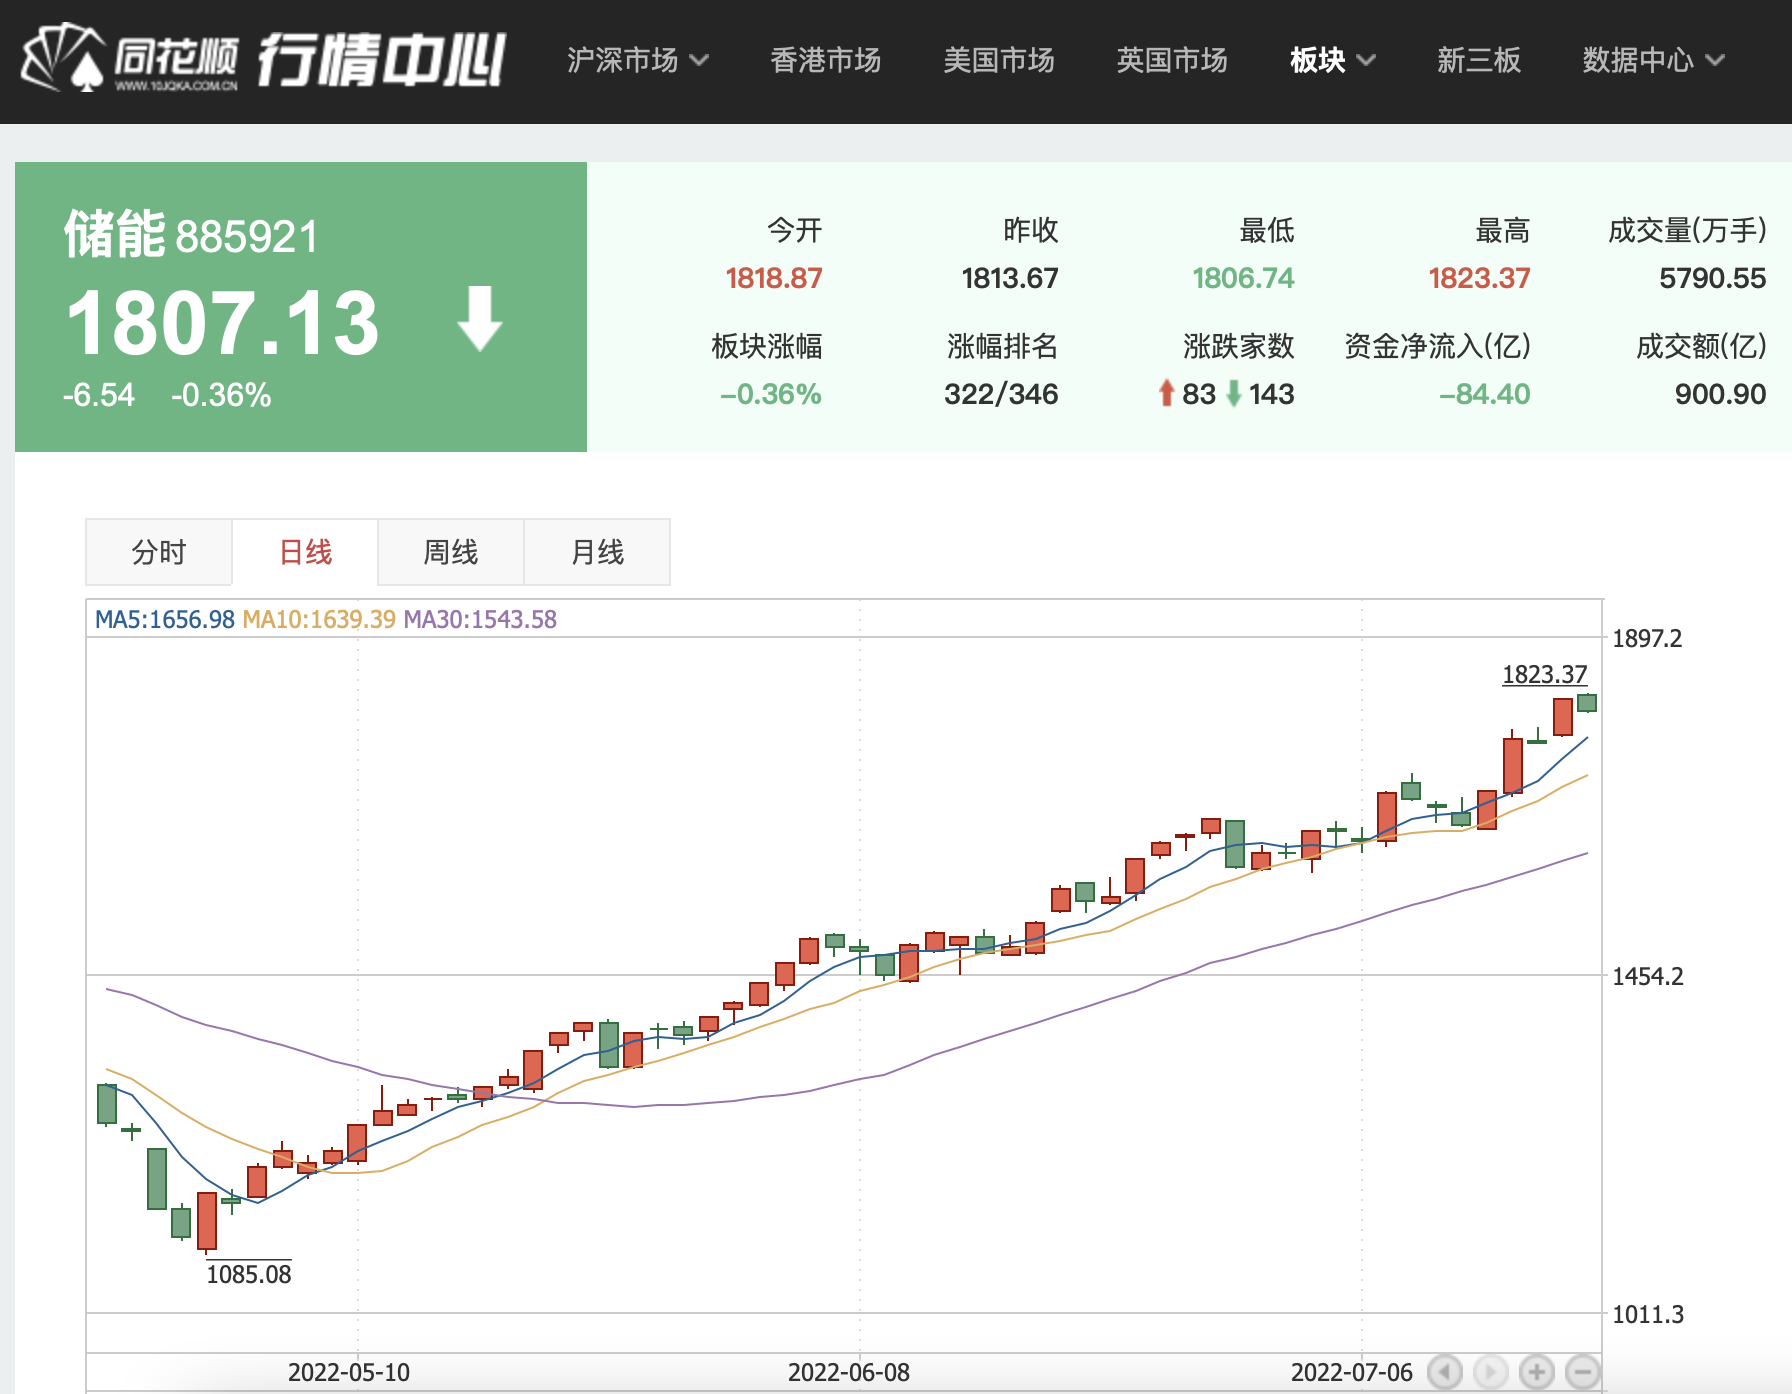The image size is (1792, 1394).
Task: Click the chart scroll-right arrow button
Action: tap(1491, 1372)
